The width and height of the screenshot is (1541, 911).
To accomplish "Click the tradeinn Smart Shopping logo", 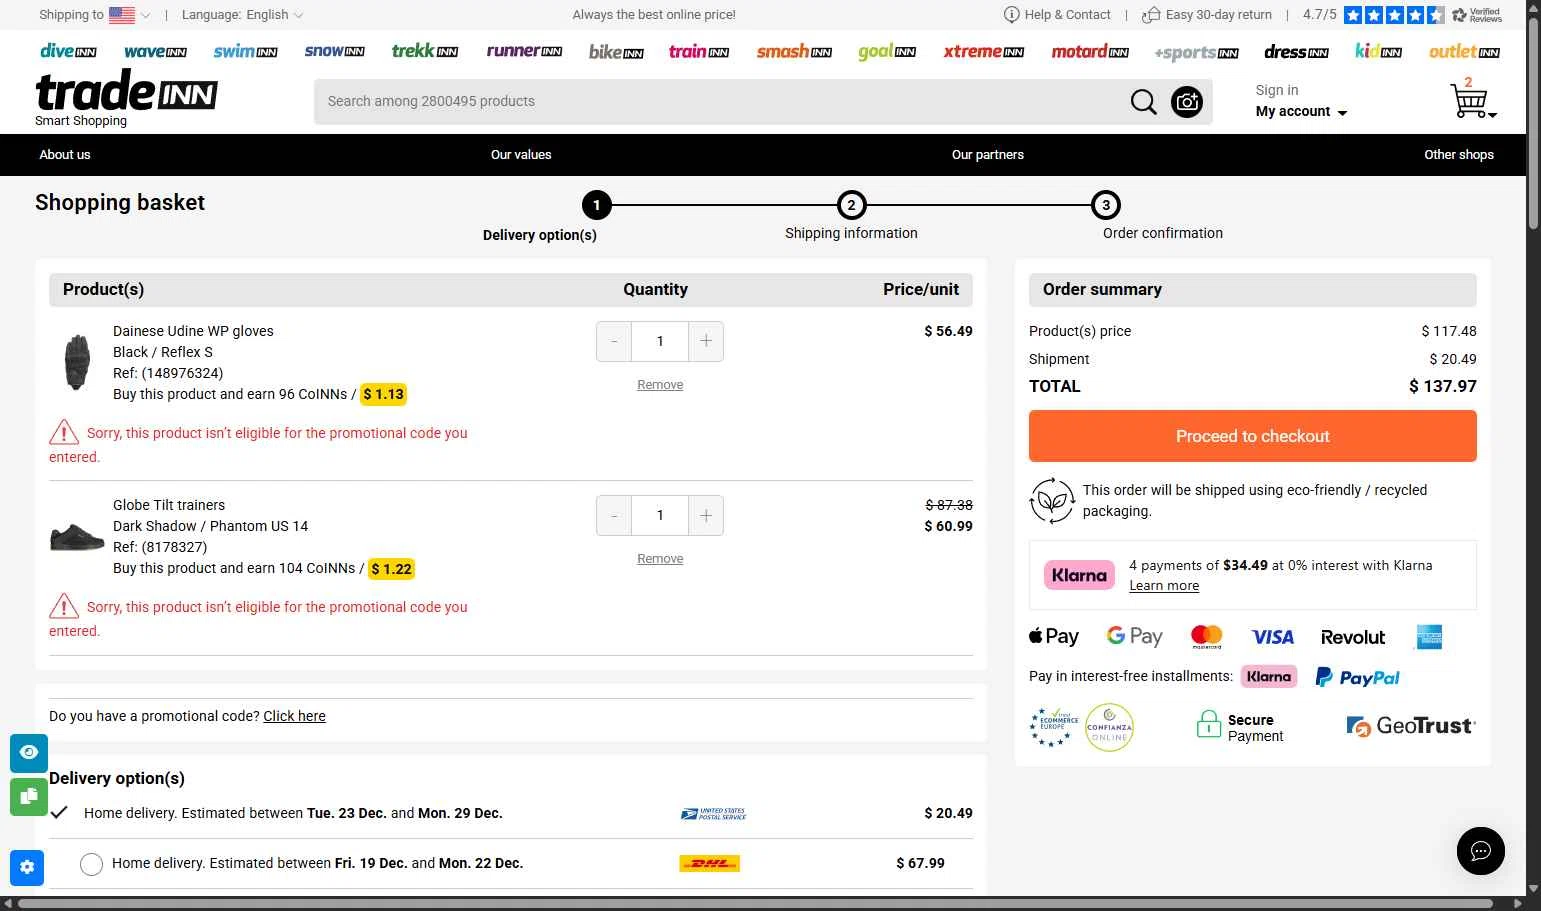I will [x=126, y=98].
